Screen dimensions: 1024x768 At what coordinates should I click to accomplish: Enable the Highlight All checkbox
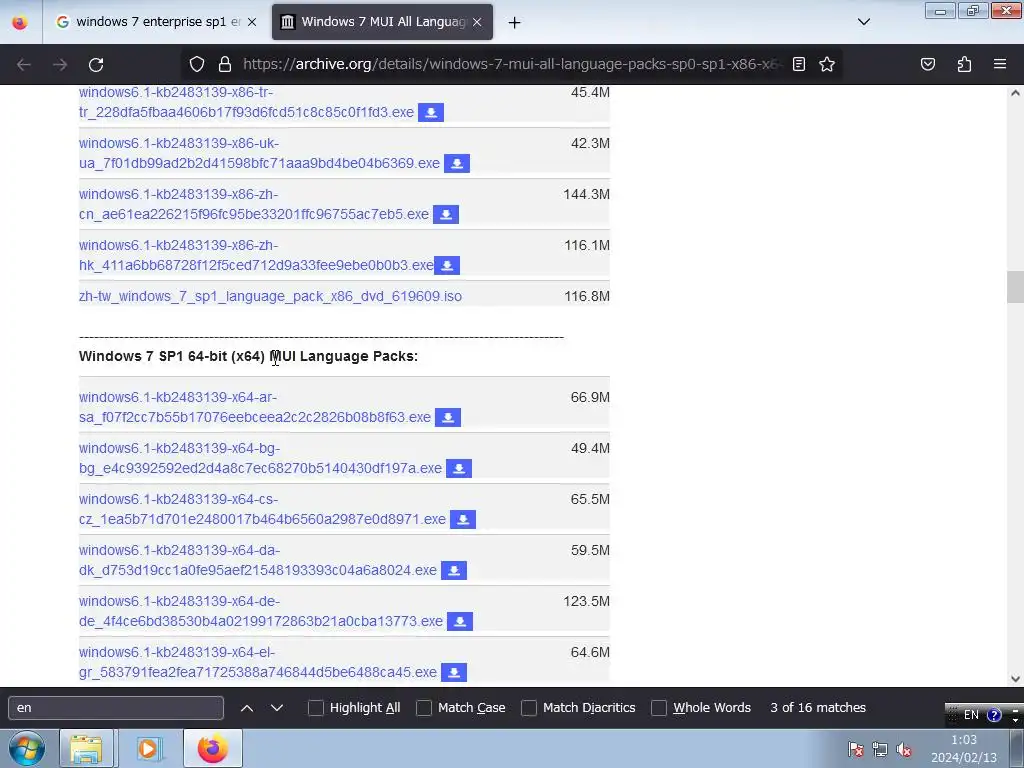[315, 708]
